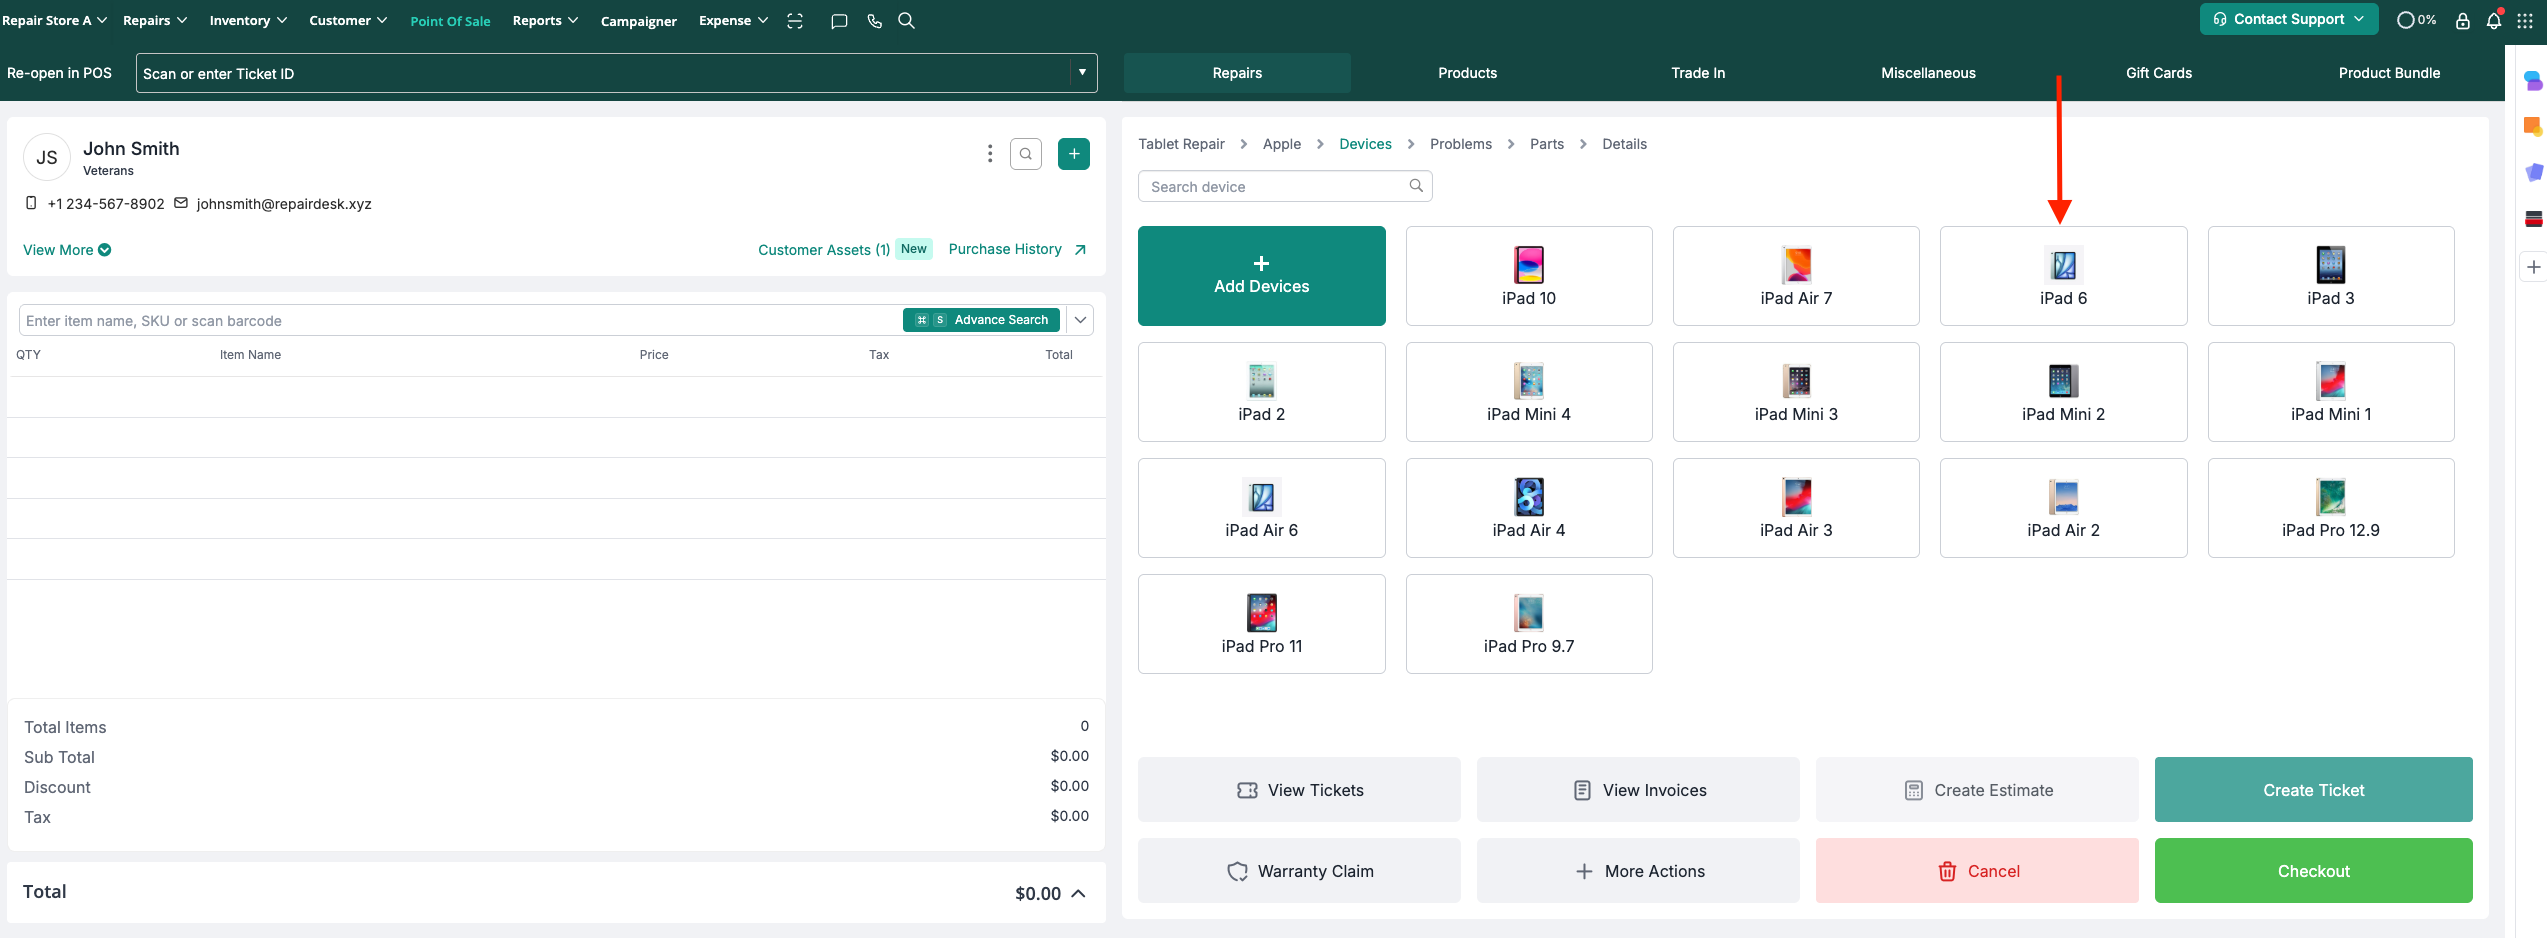
Task: Click the Create Ticket button
Action: tap(2313, 790)
